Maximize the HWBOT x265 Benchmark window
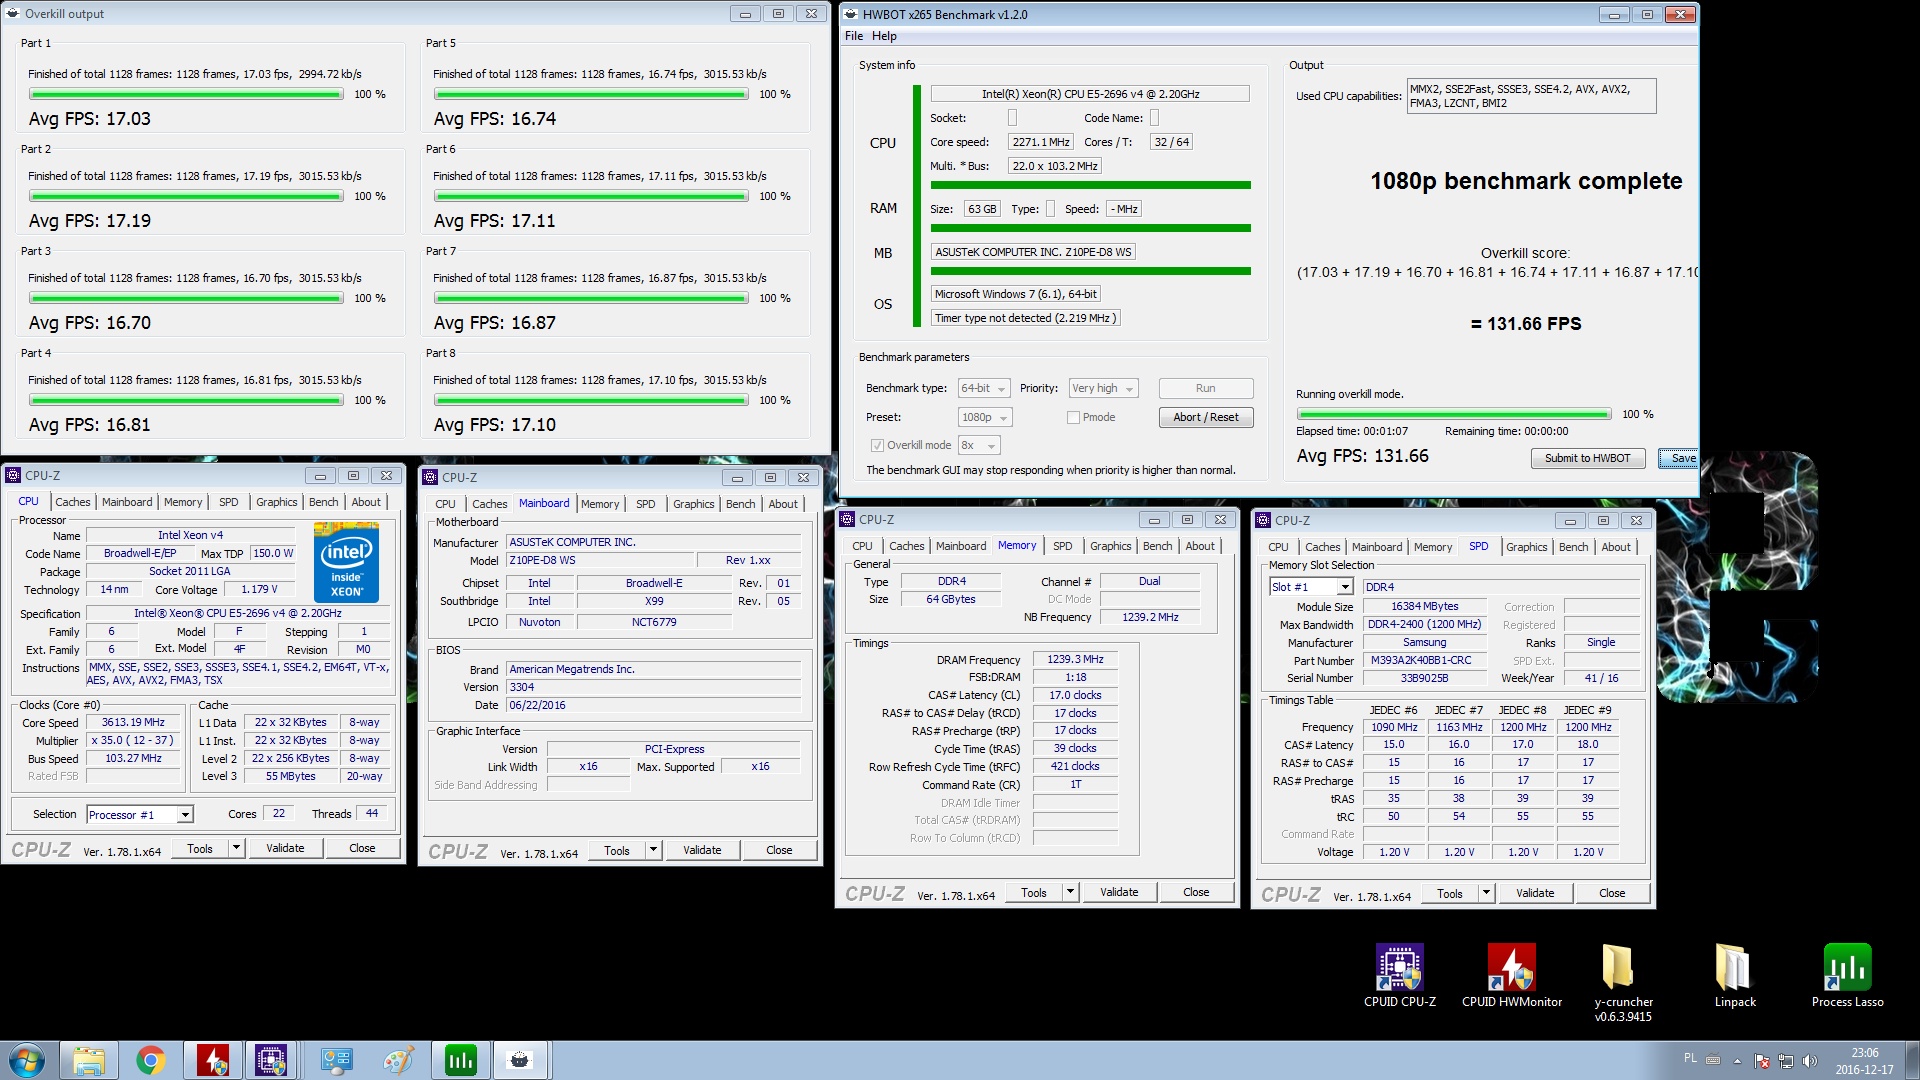Screen dimensions: 1920x1080 tap(1646, 14)
